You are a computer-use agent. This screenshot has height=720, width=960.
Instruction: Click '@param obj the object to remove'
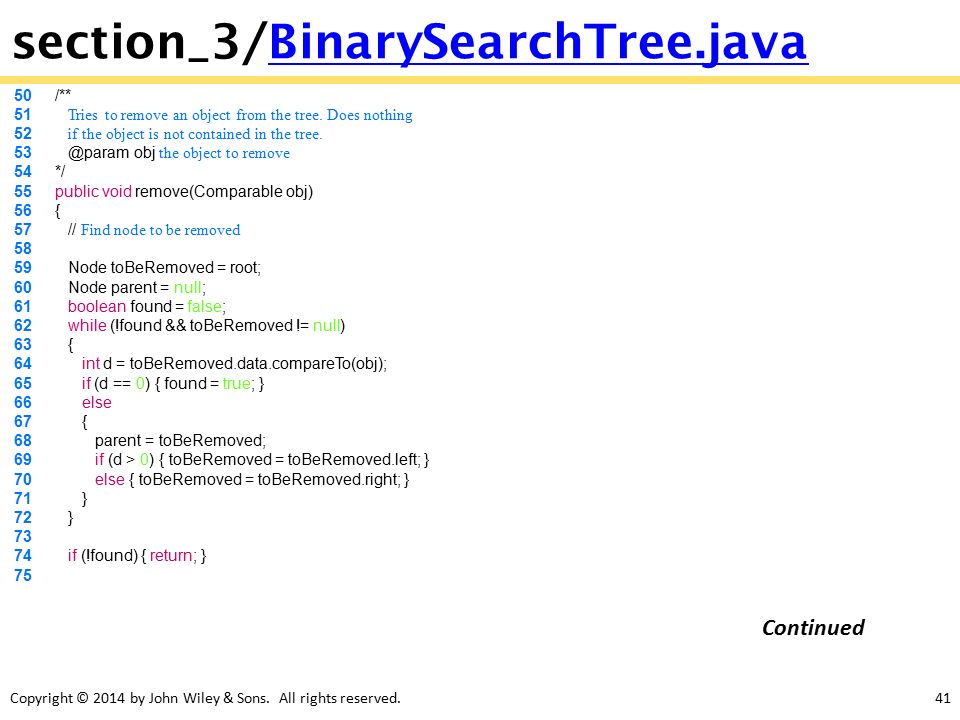tap(179, 153)
